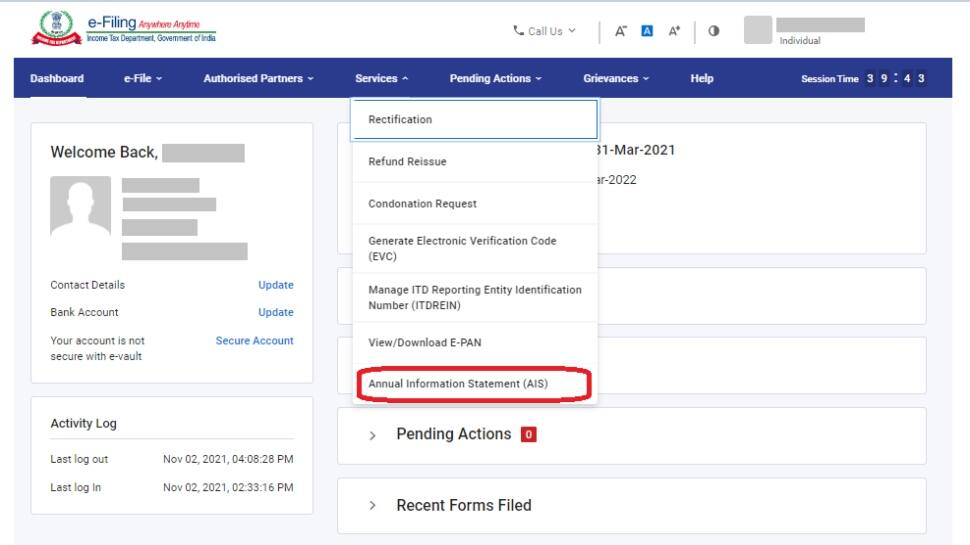Increase font size with the A+ icon
This screenshot has height=545, width=970.
tap(674, 31)
